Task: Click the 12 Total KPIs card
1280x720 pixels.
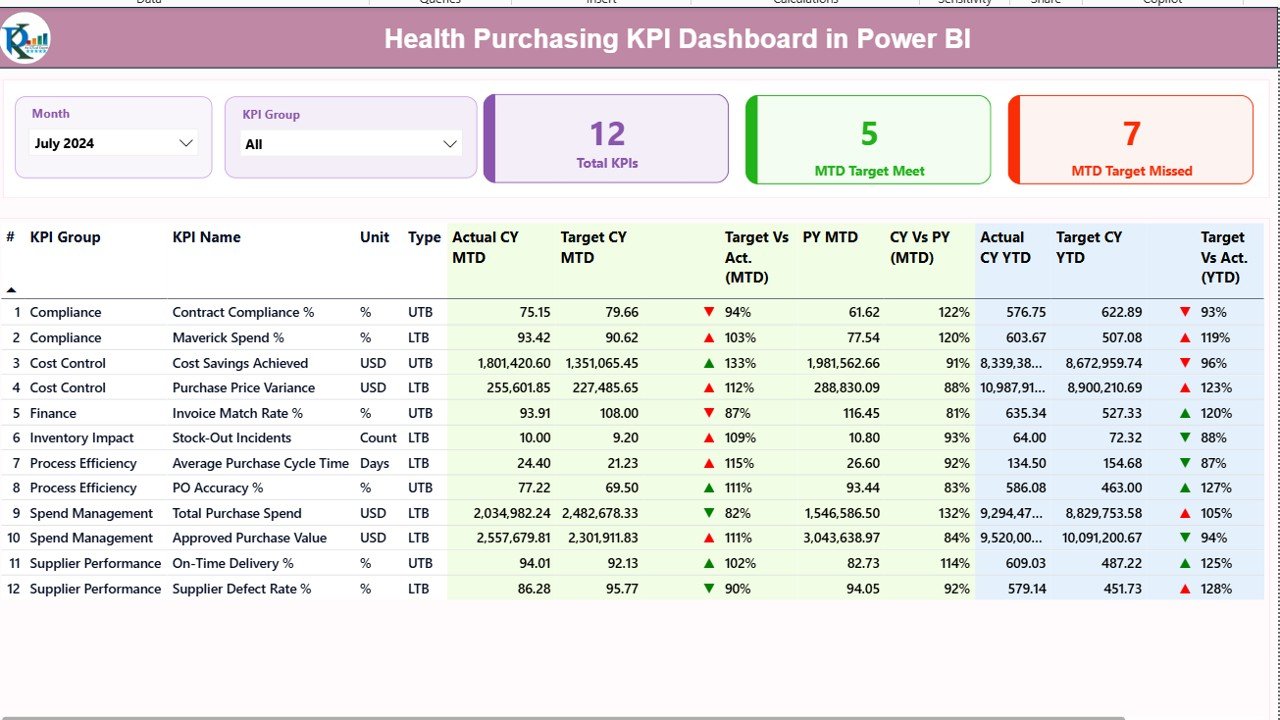Action: (606, 139)
